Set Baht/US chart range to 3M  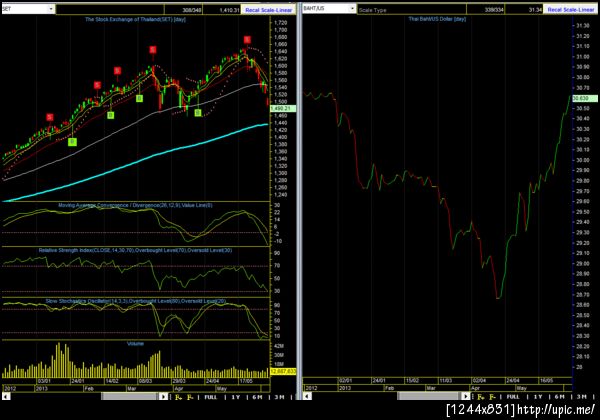[x=582, y=397]
